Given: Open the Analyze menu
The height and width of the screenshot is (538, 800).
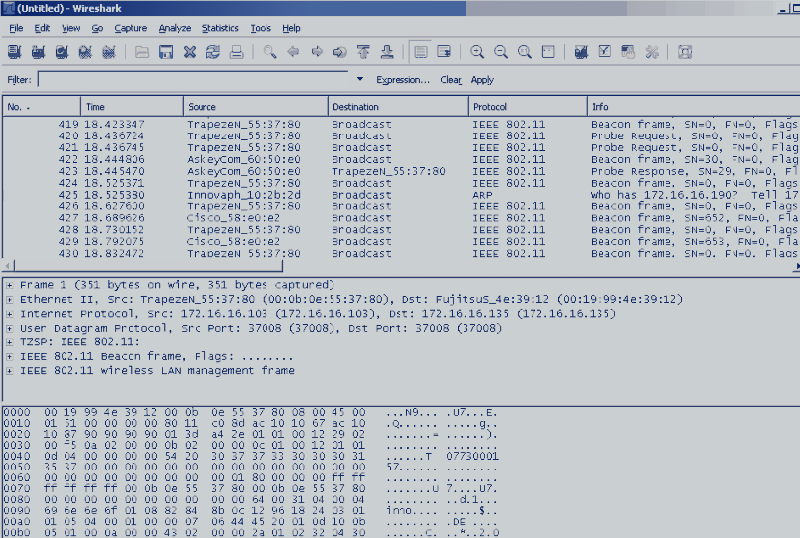Looking at the screenshot, I should (x=174, y=28).
